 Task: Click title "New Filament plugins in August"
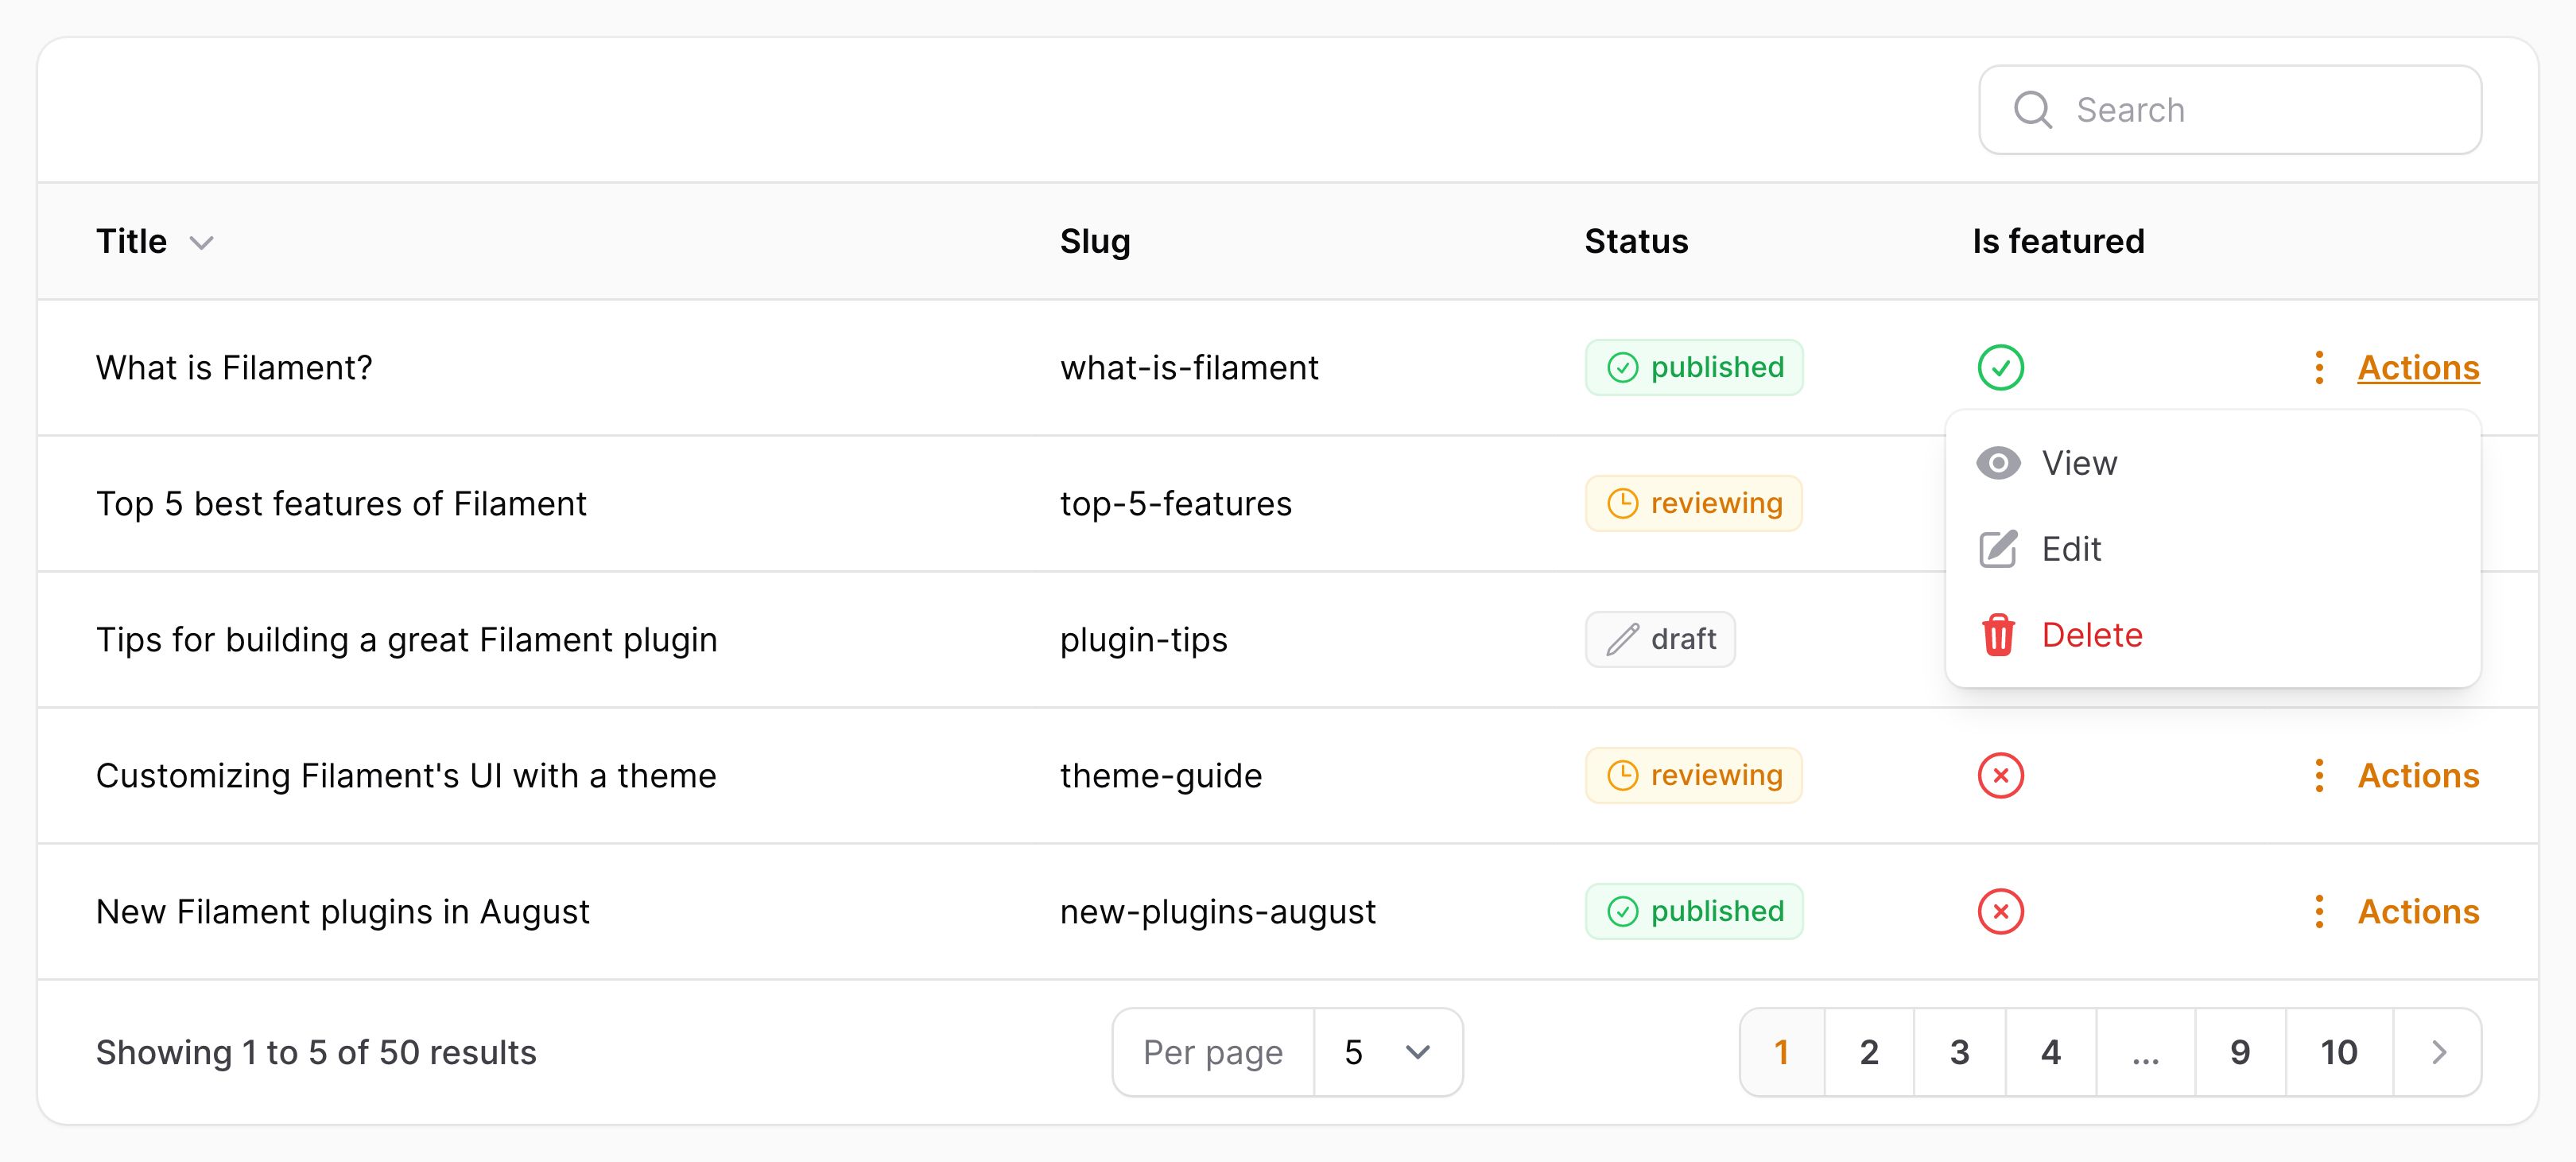[x=342, y=912]
